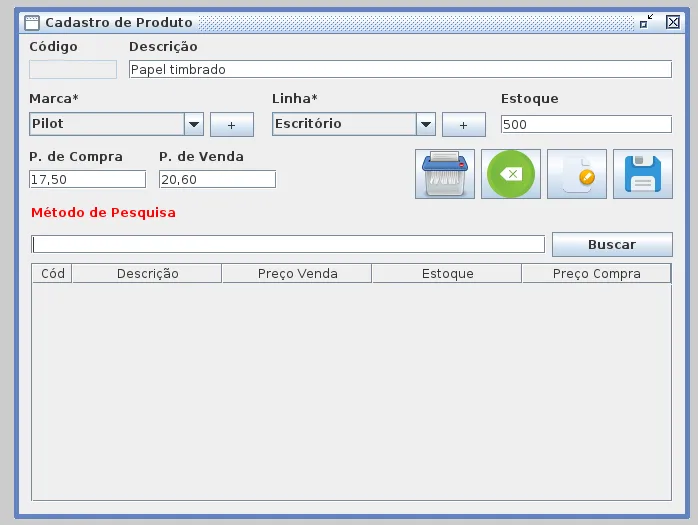Click the blue floppy disk save button
Screen dimensions: 698x525
click(642, 174)
